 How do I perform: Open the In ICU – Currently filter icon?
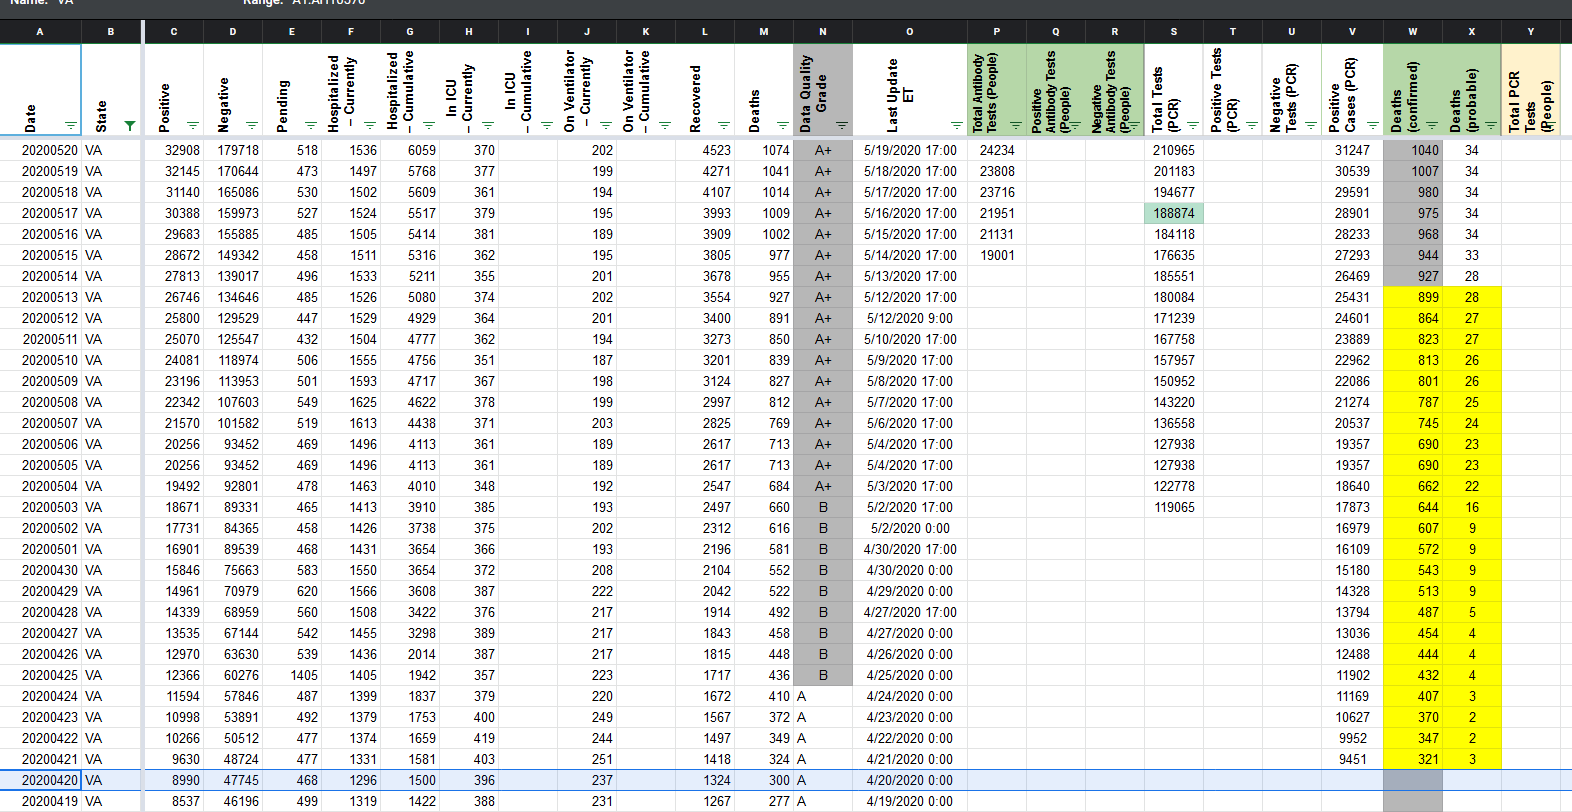(488, 126)
